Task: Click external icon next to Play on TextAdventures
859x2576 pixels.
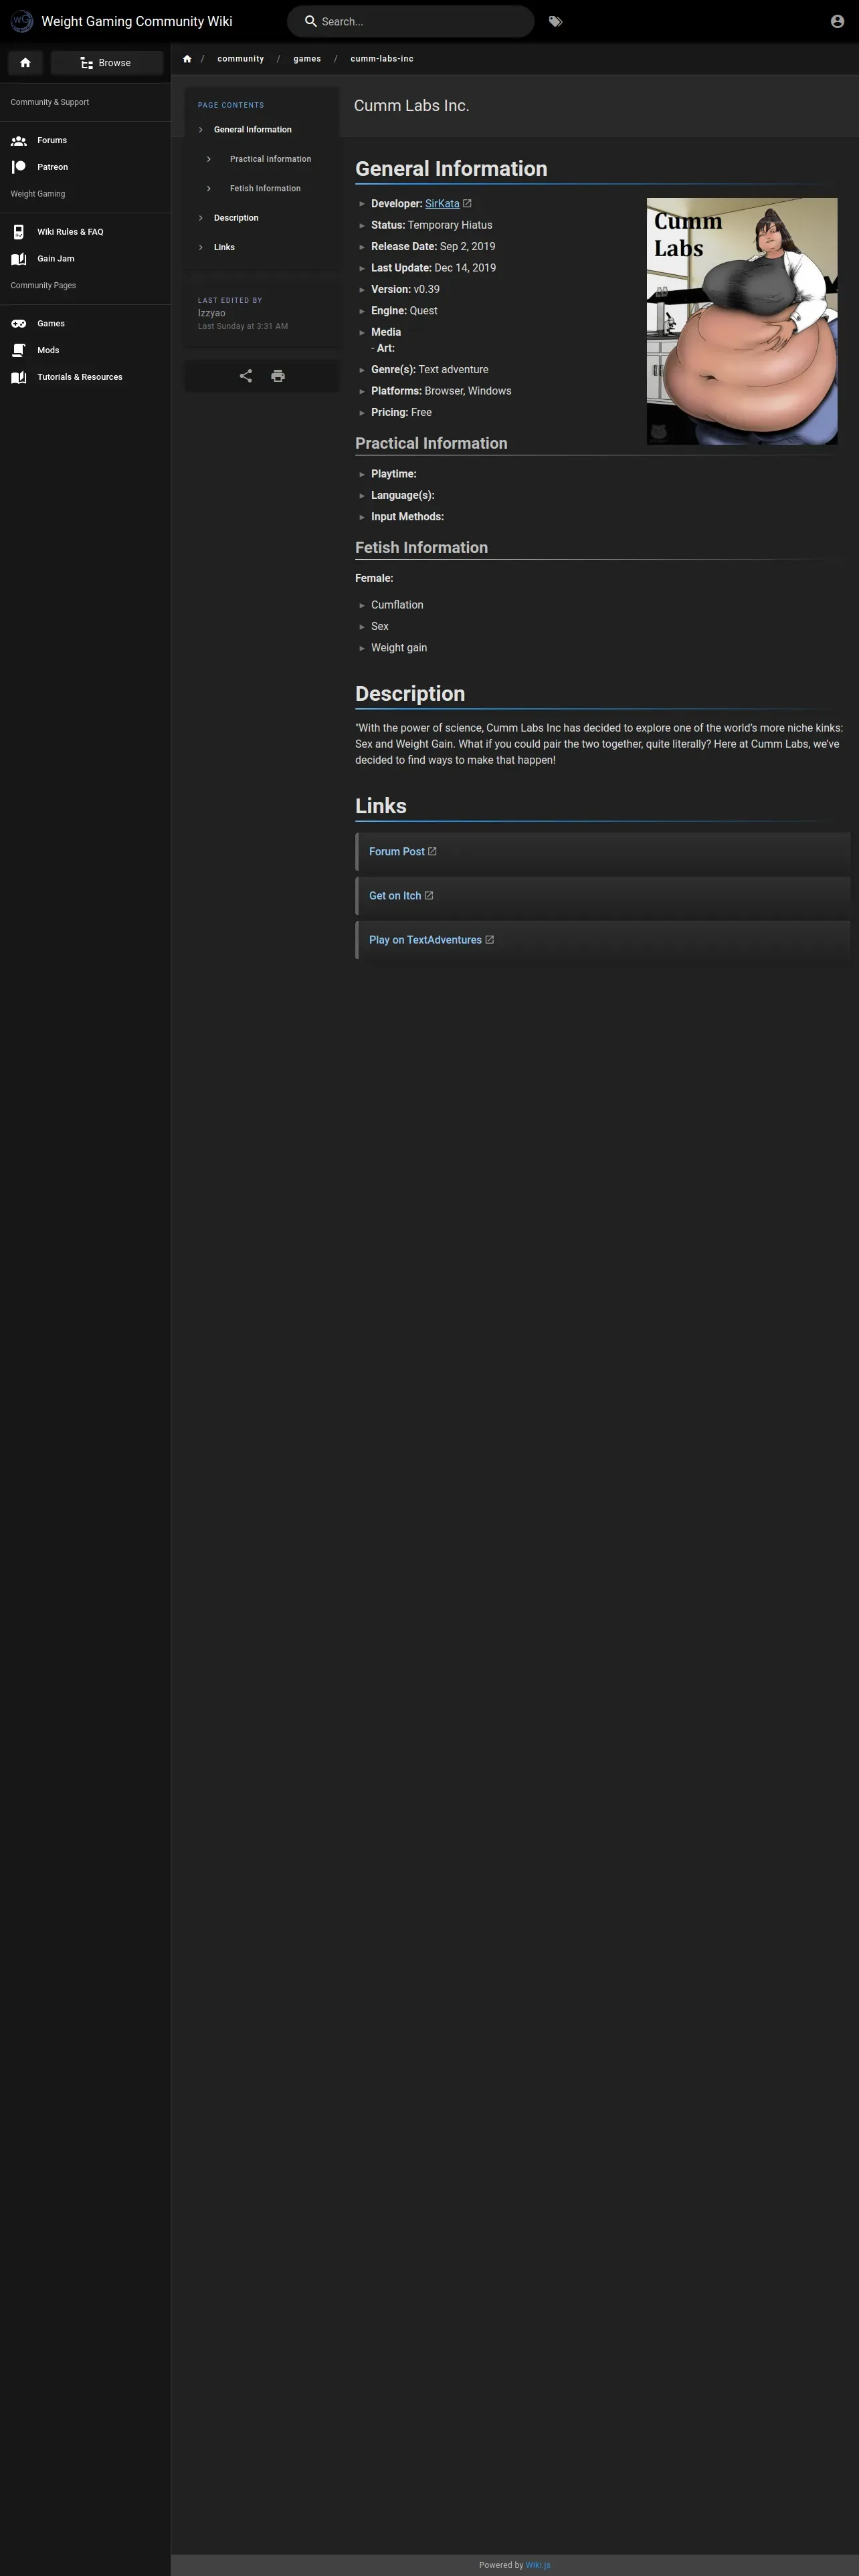Action: click(x=489, y=940)
